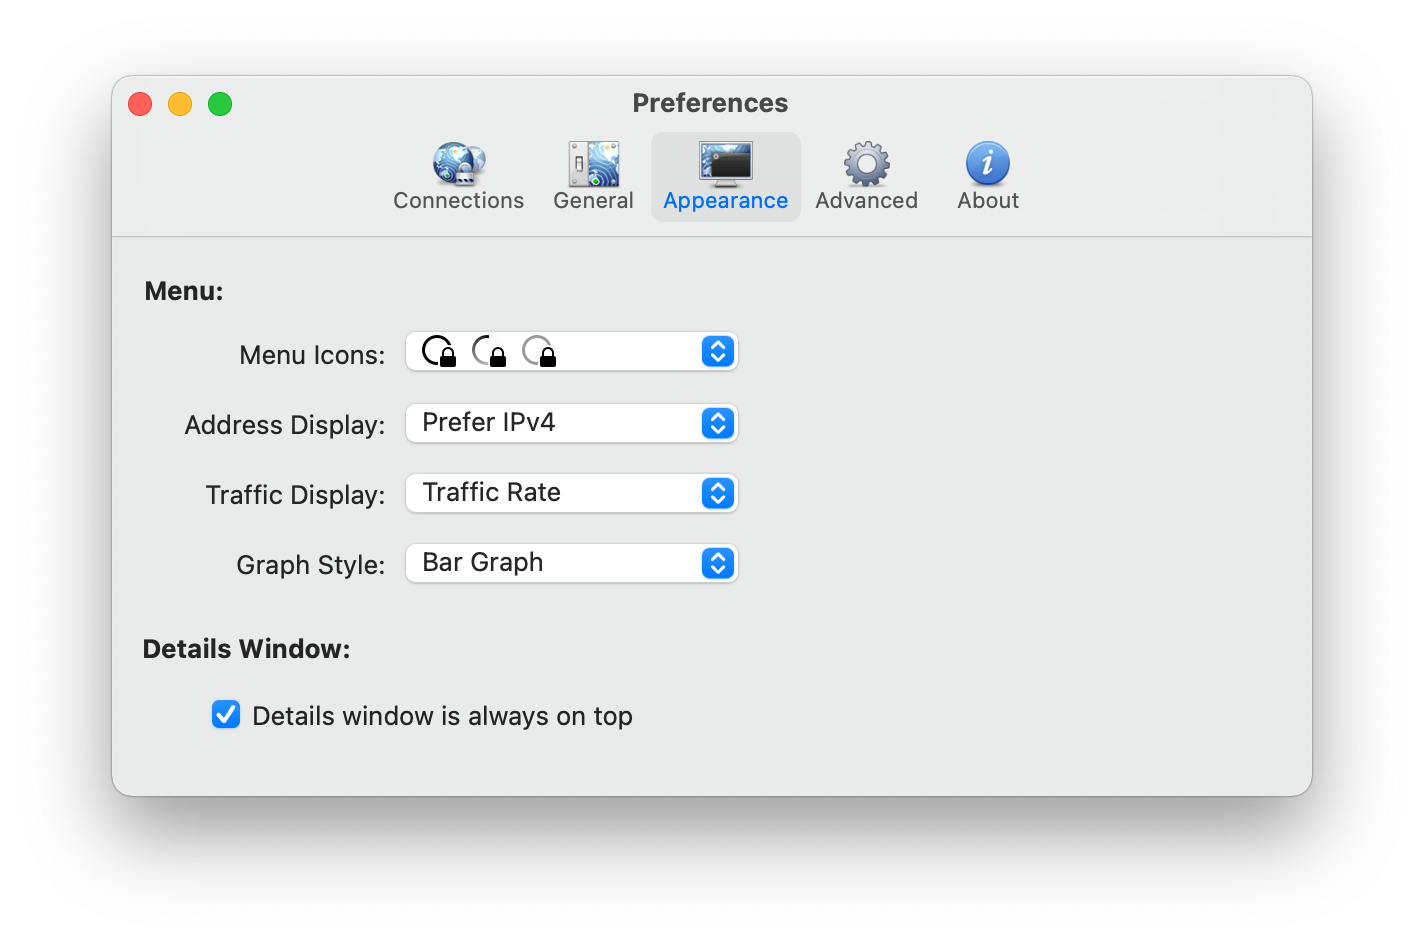Click the Details Window heading
Viewport: 1424px width, 944px height.
point(247,649)
